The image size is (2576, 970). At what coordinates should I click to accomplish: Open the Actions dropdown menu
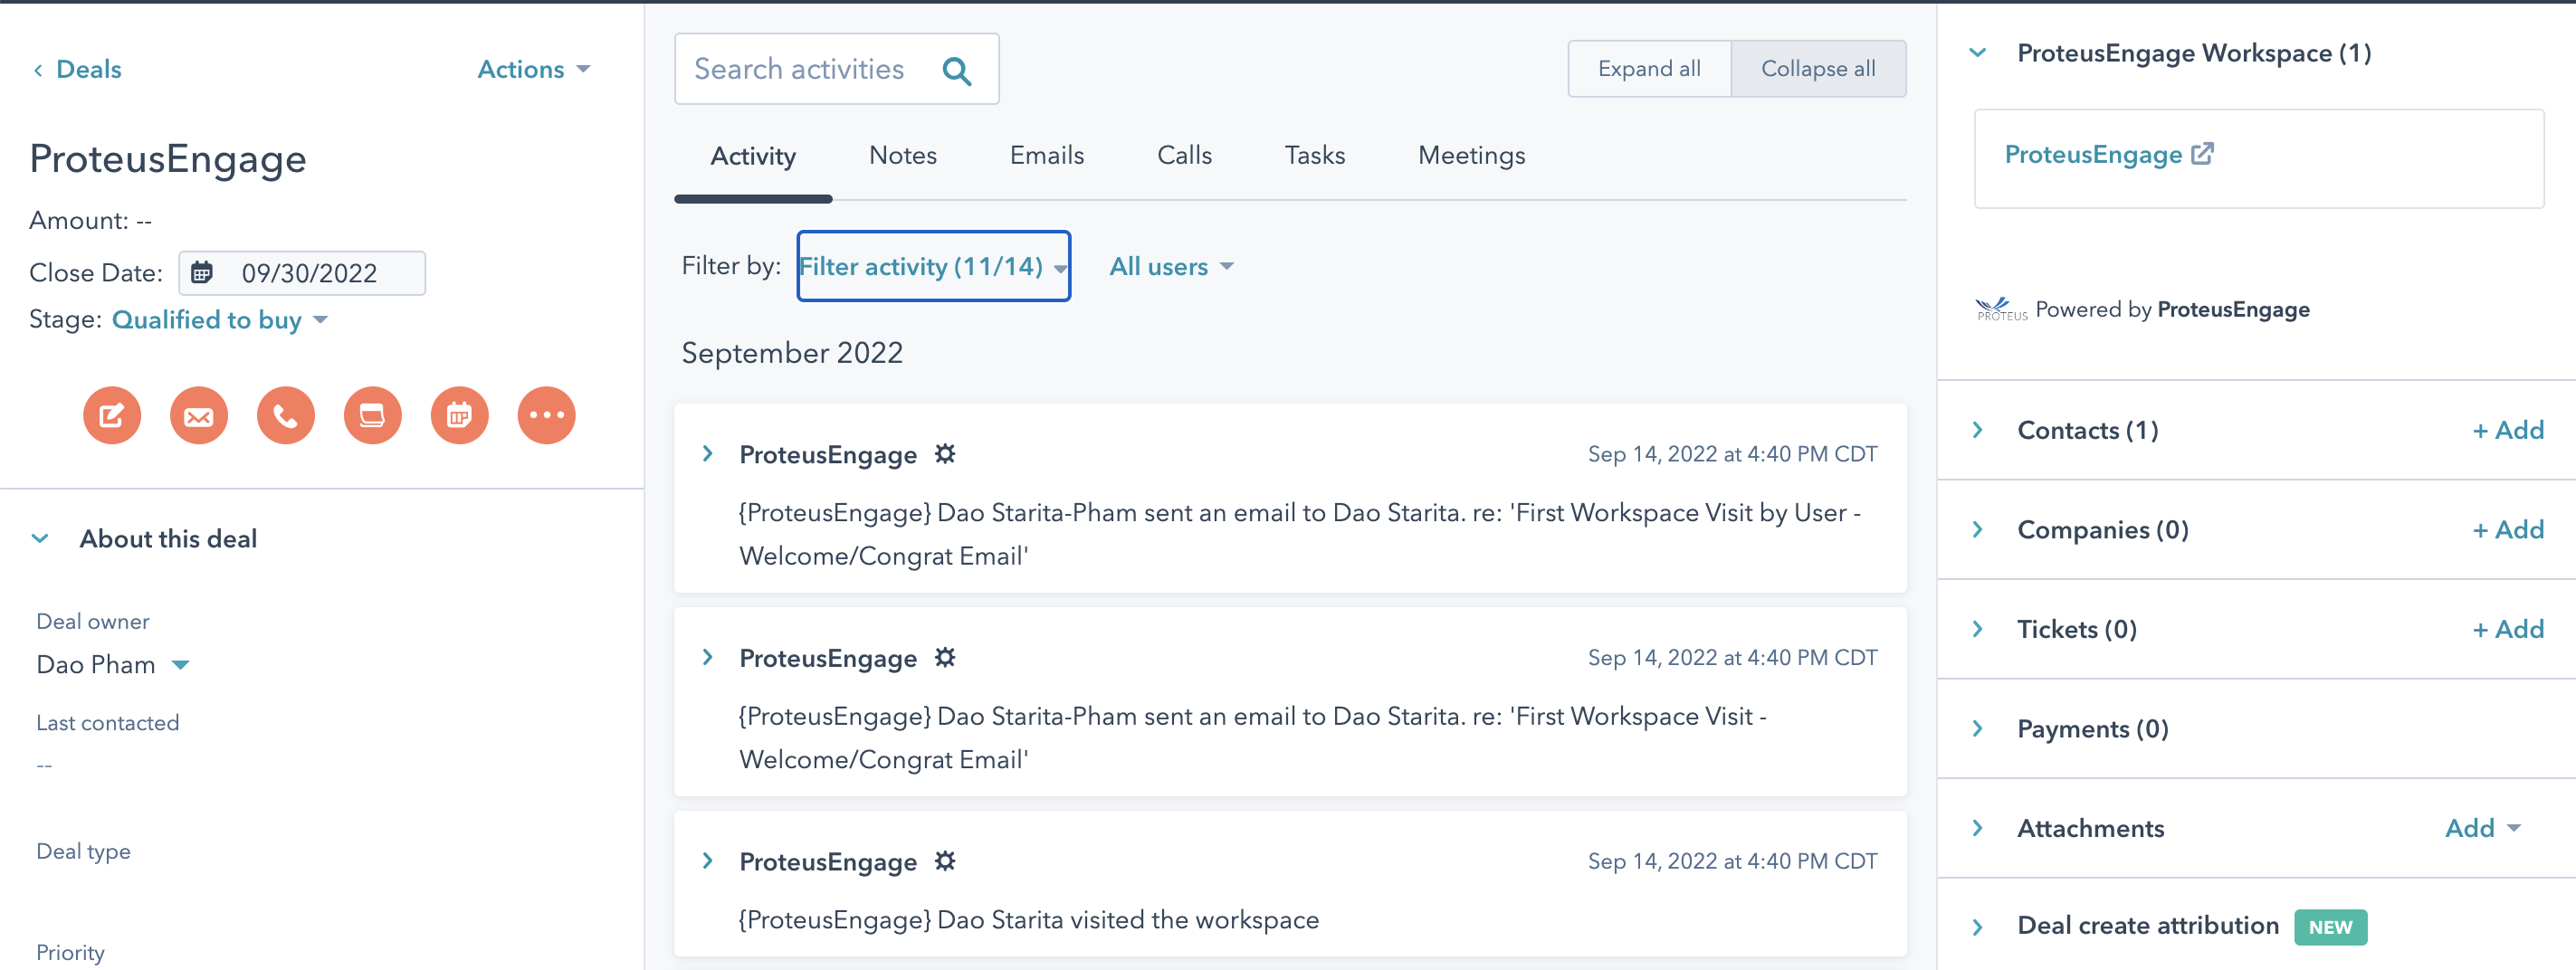click(534, 69)
